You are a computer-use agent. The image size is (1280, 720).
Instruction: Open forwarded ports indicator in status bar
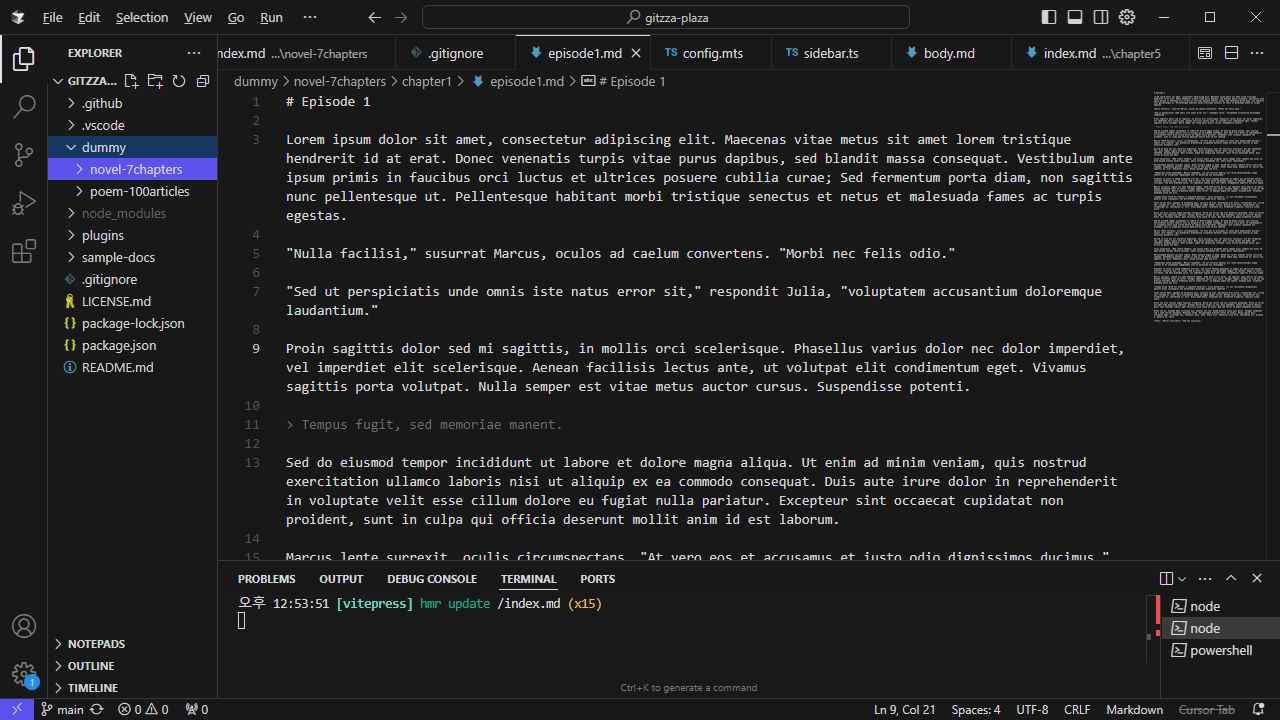point(197,709)
